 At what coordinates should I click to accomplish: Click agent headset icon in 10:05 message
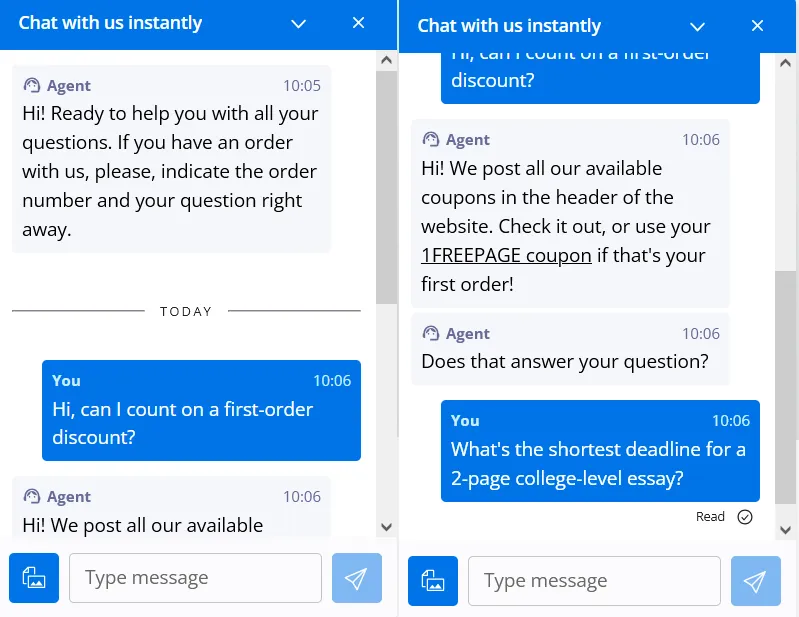click(32, 85)
